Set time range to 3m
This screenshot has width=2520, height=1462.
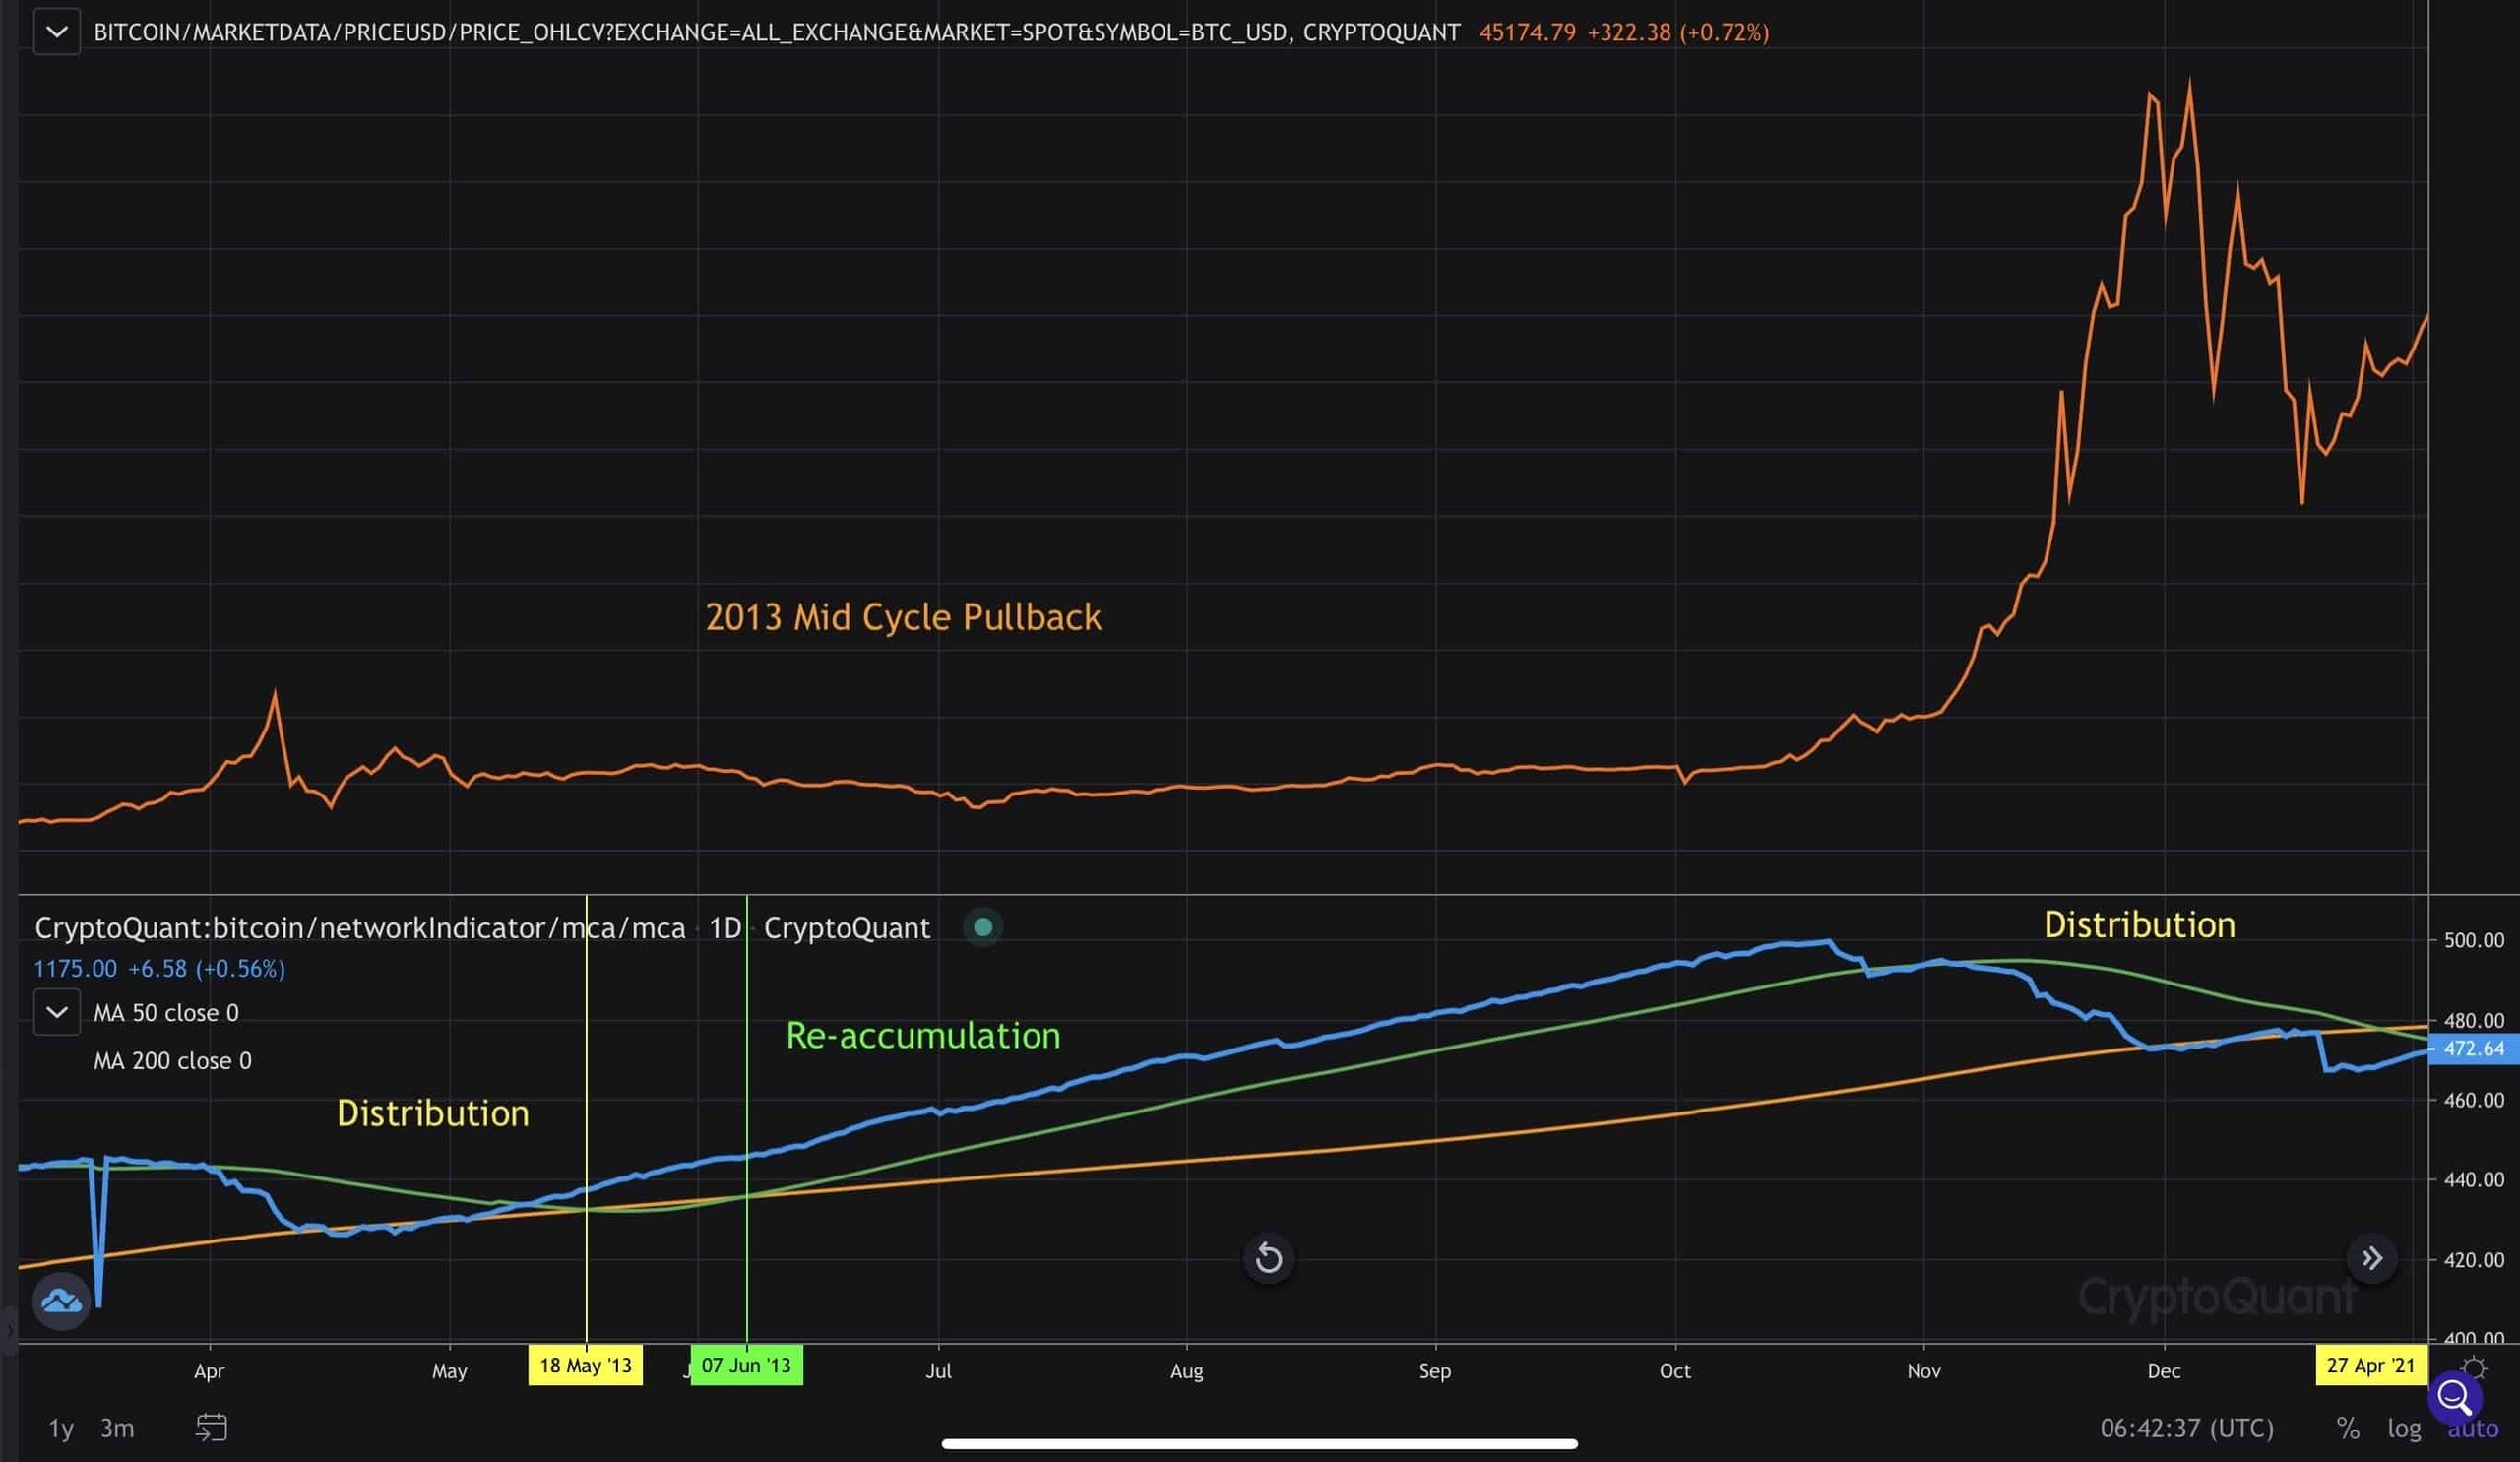pos(117,1428)
